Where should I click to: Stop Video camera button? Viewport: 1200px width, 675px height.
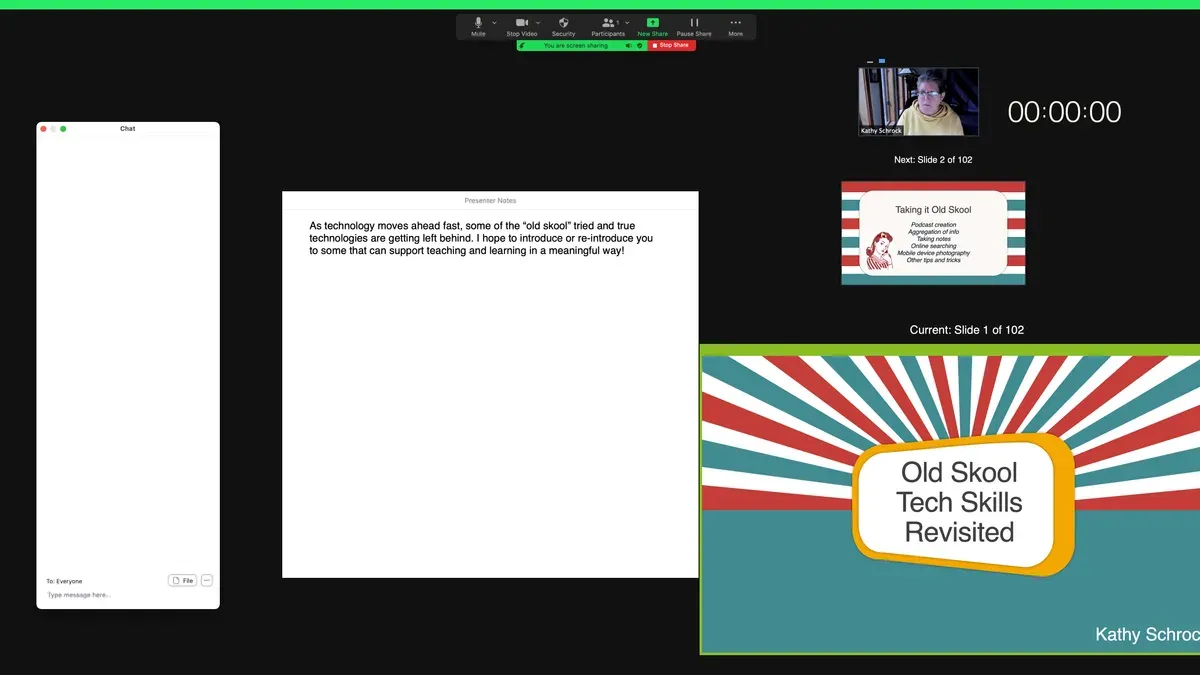pos(522,26)
